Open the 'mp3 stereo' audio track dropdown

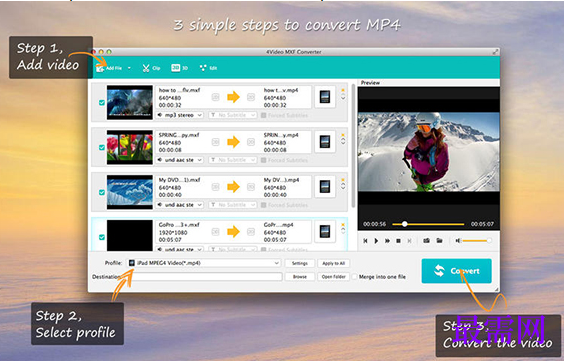[x=180, y=115]
